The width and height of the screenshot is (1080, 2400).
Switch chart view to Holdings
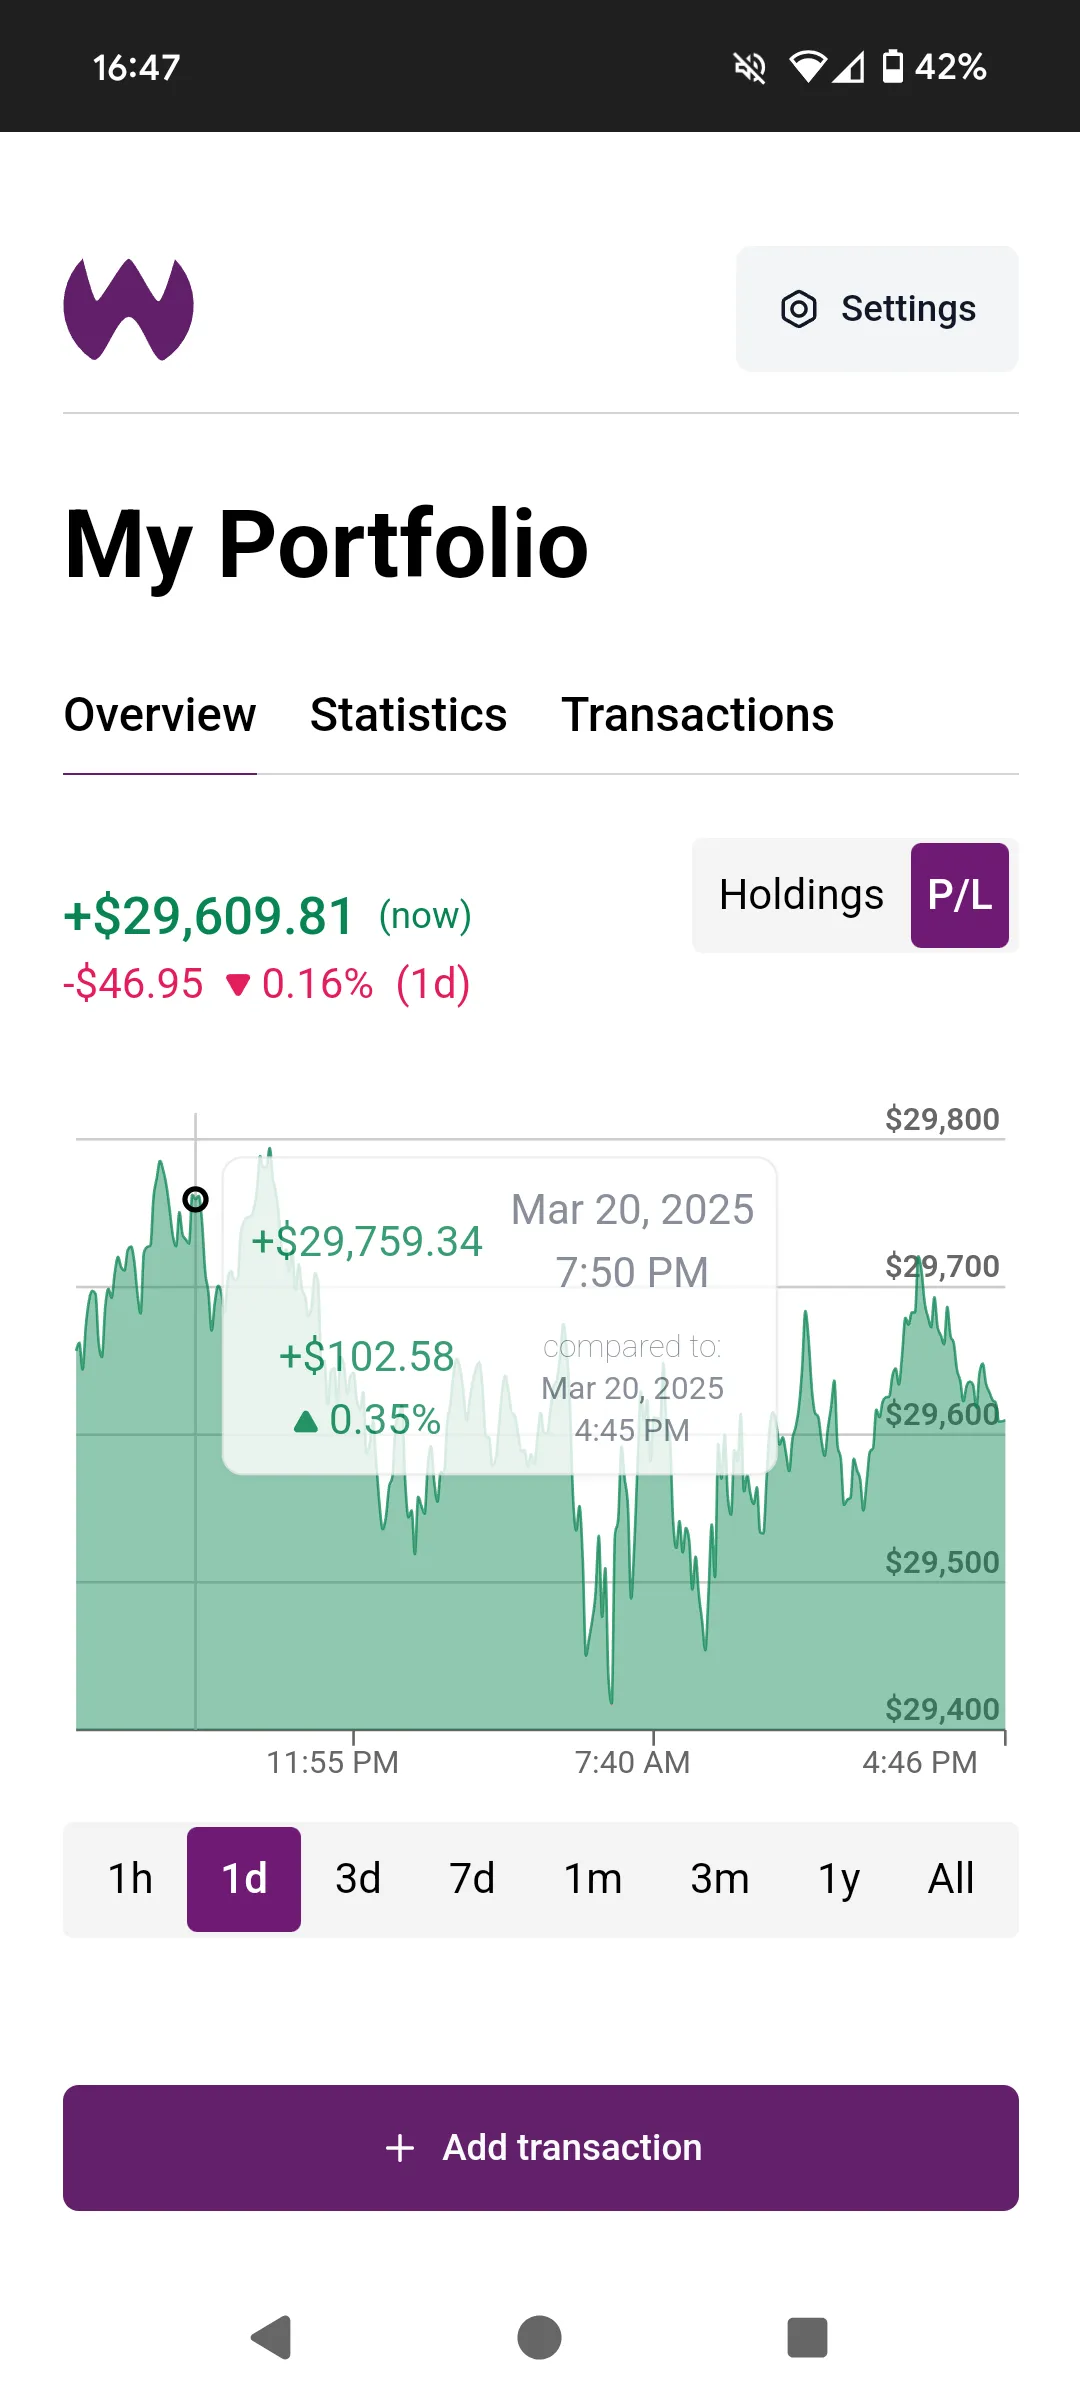tap(801, 895)
